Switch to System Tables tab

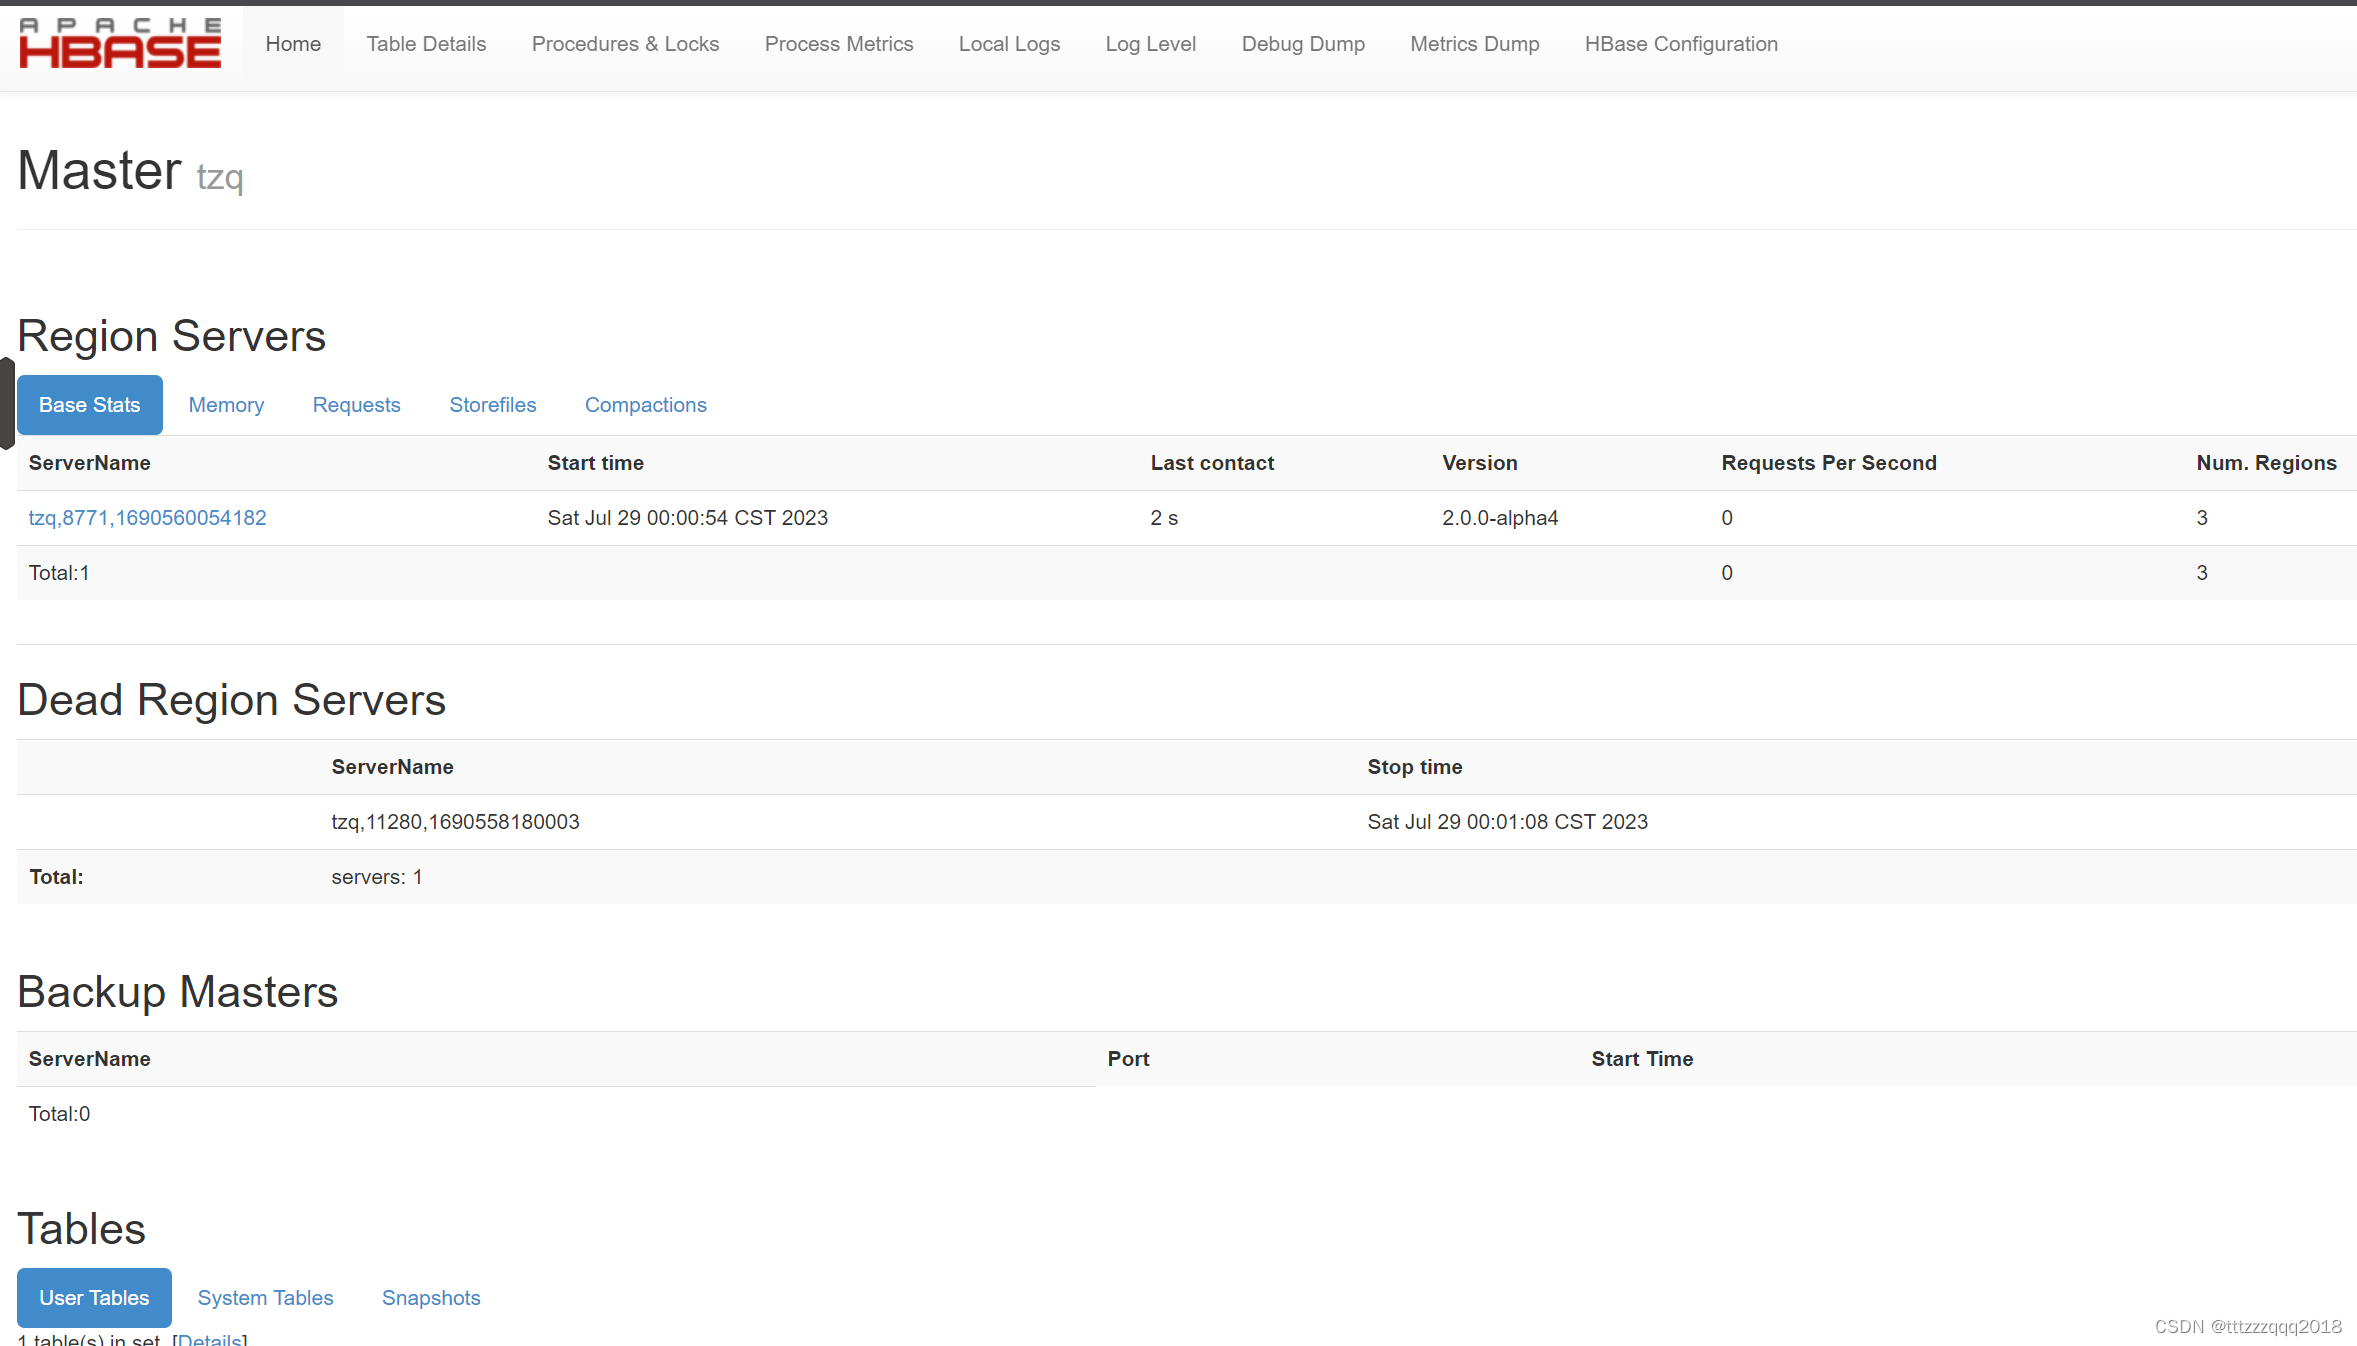[x=264, y=1296]
